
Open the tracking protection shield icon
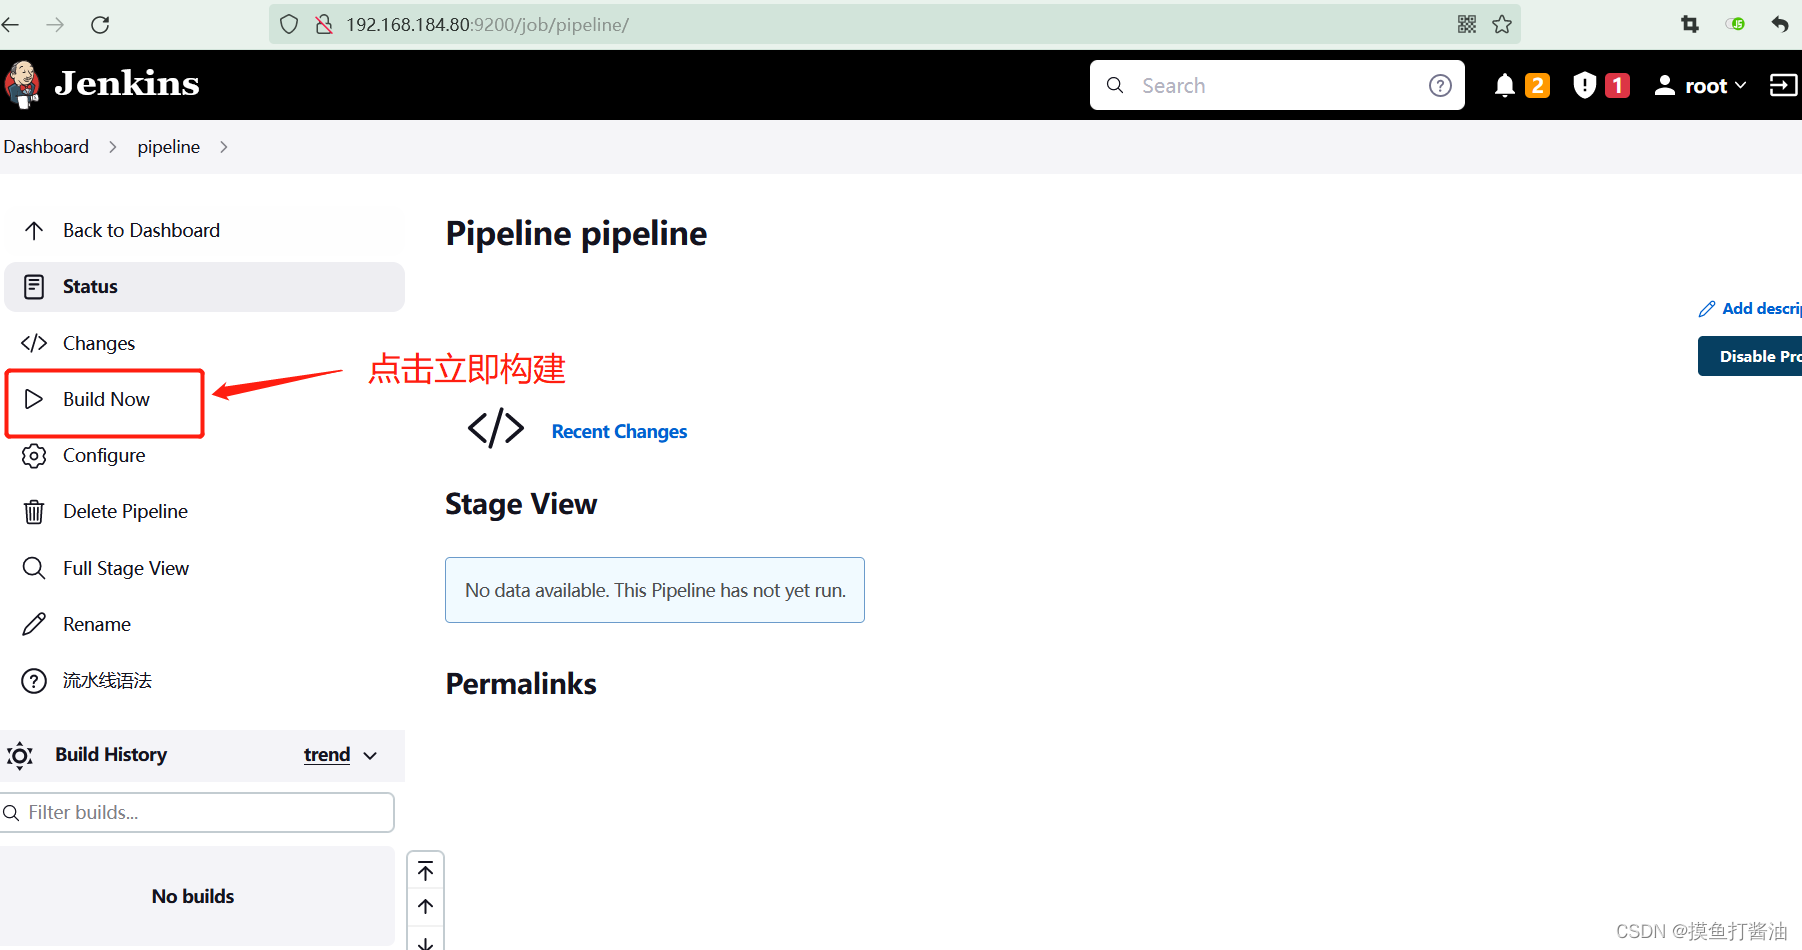[289, 25]
